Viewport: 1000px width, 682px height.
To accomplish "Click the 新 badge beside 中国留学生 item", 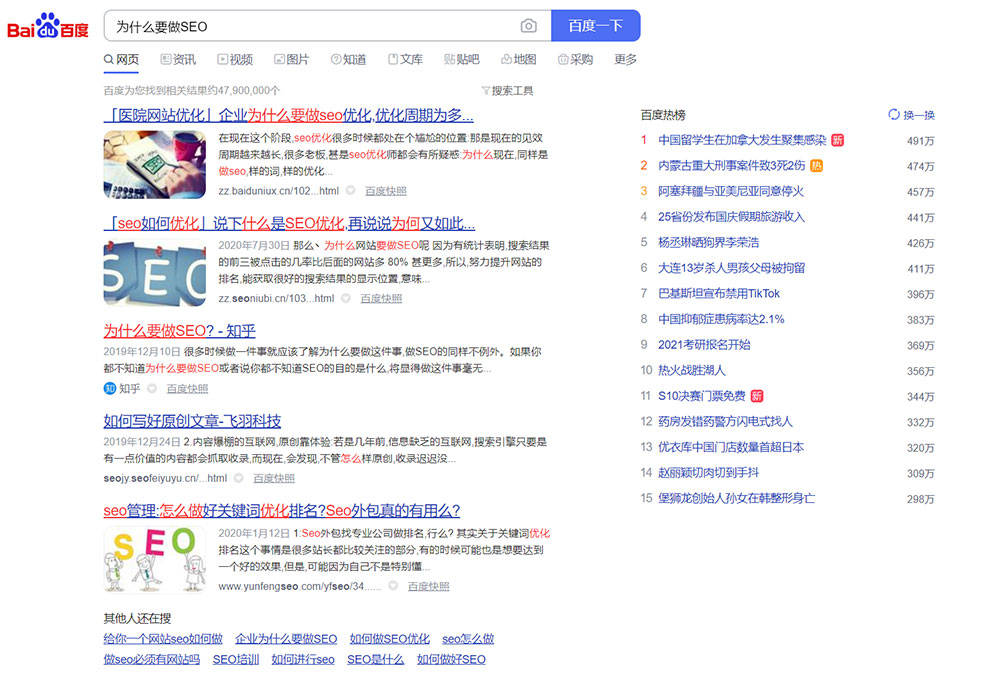I will [837, 140].
